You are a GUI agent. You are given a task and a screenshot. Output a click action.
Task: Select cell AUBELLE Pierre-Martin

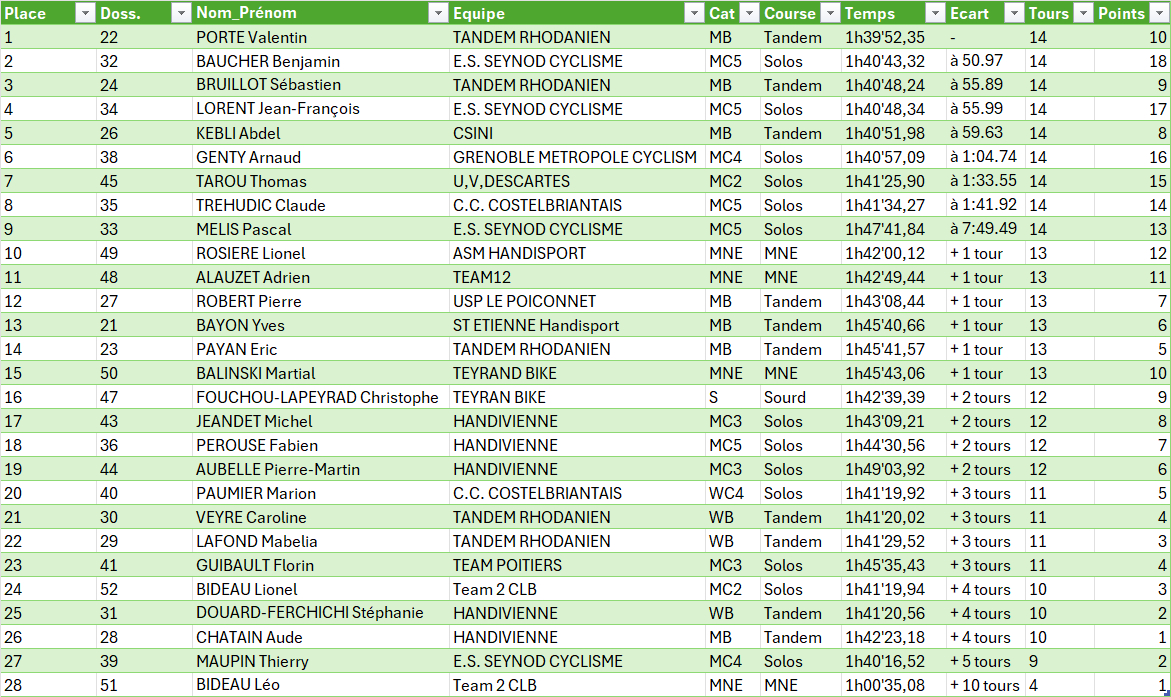[320, 469]
